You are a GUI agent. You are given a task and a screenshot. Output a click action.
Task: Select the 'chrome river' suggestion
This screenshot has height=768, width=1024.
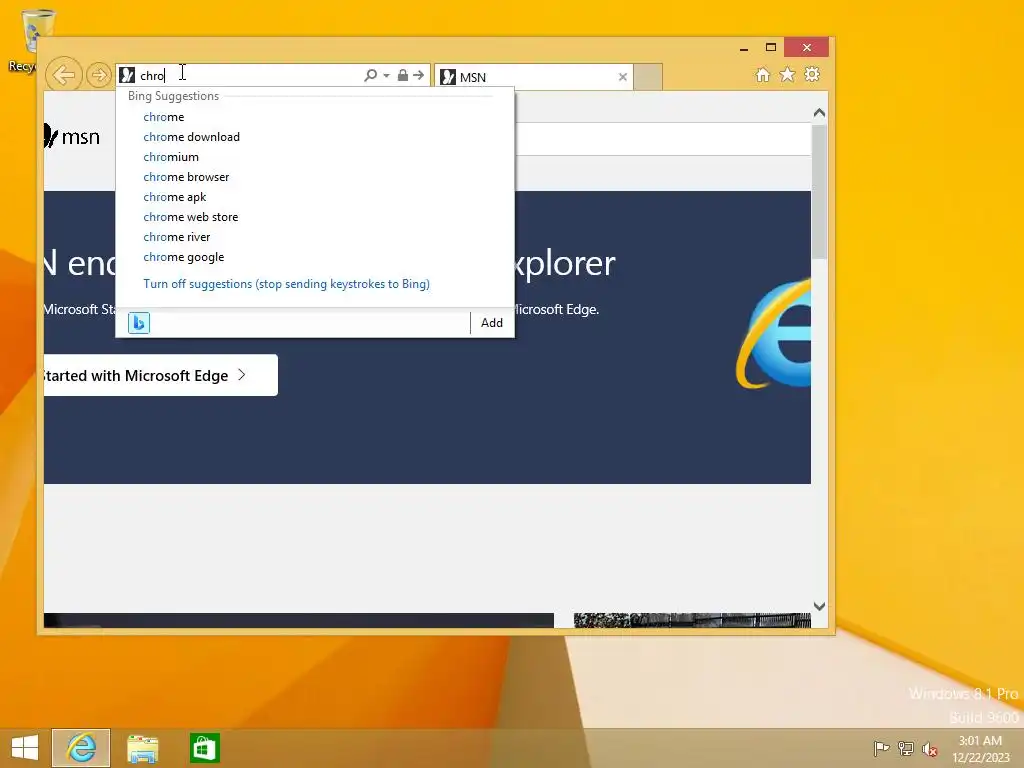point(315,237)
